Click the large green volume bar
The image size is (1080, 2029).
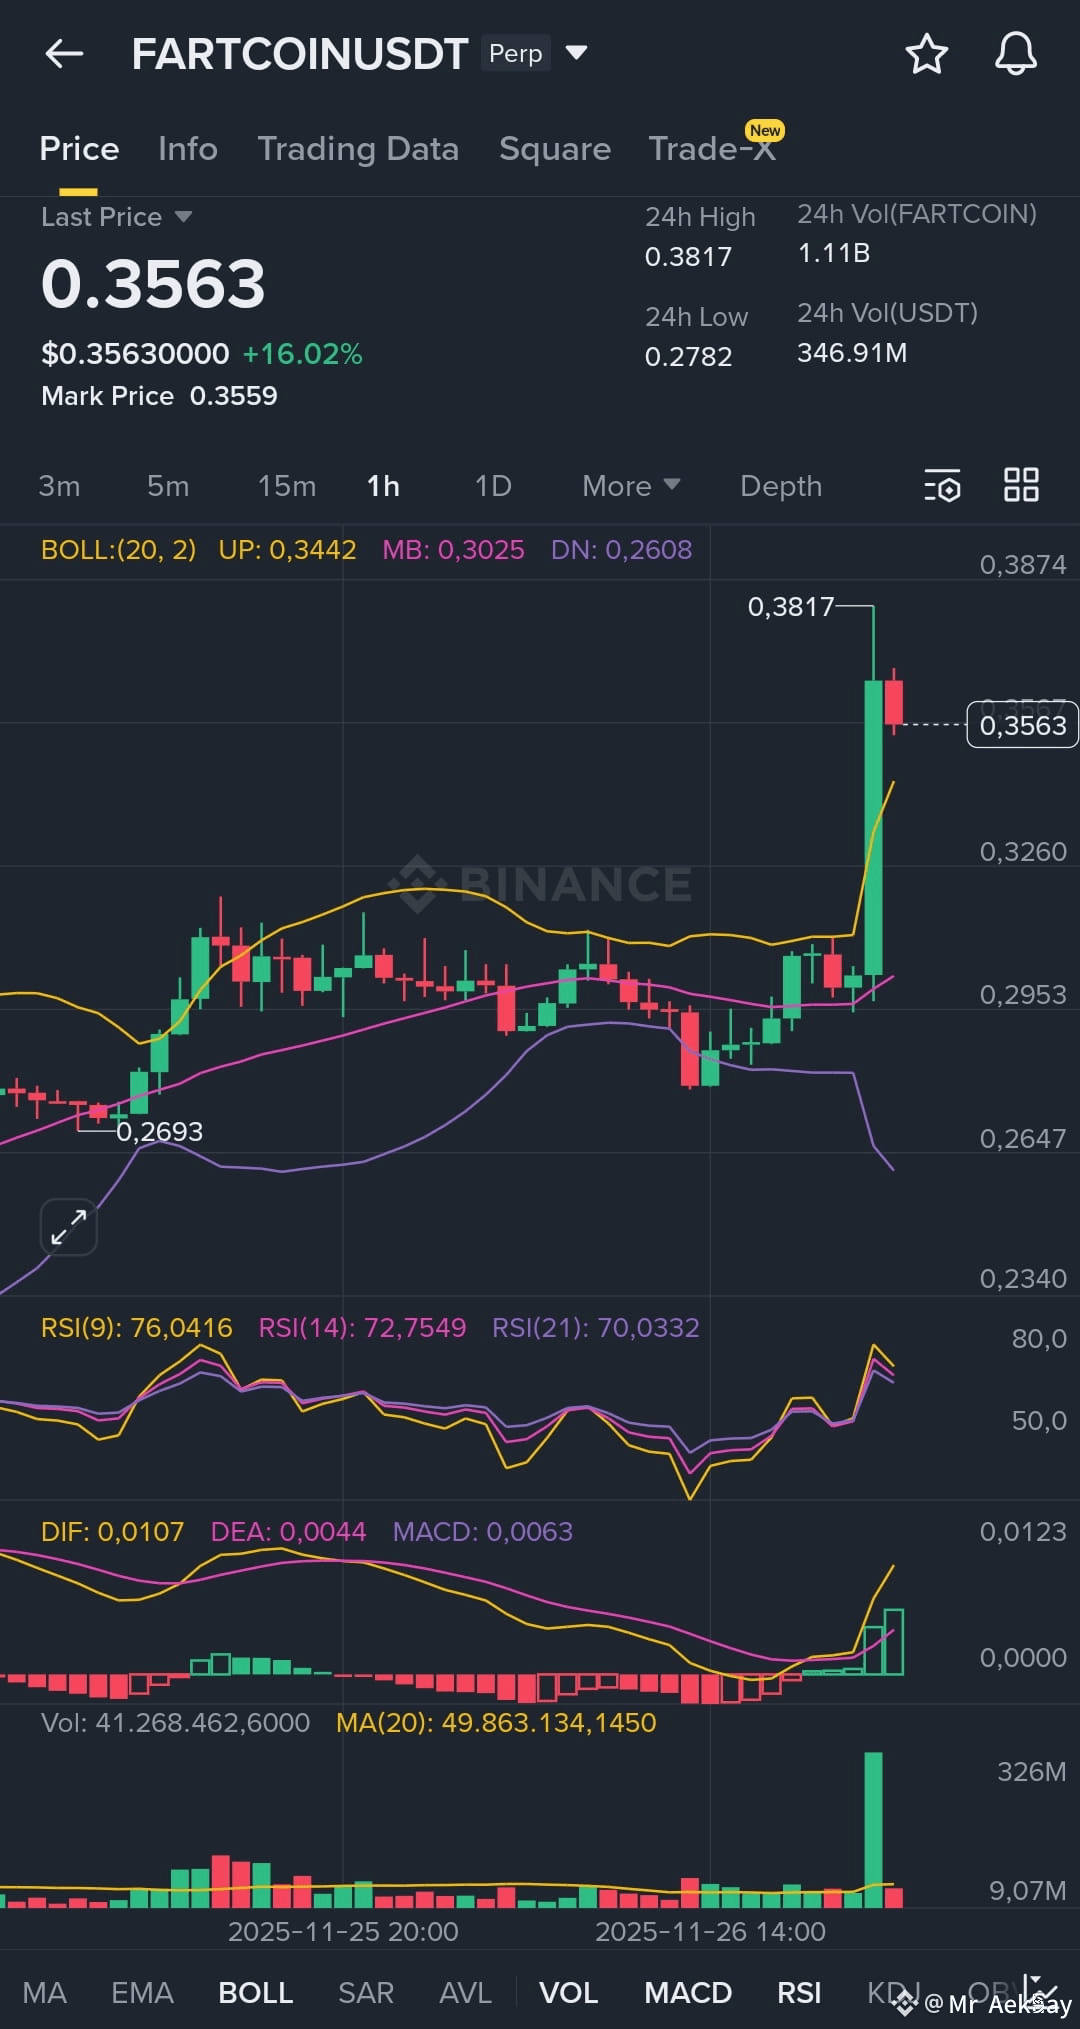pyautogui.click(x=873, y=1830)
